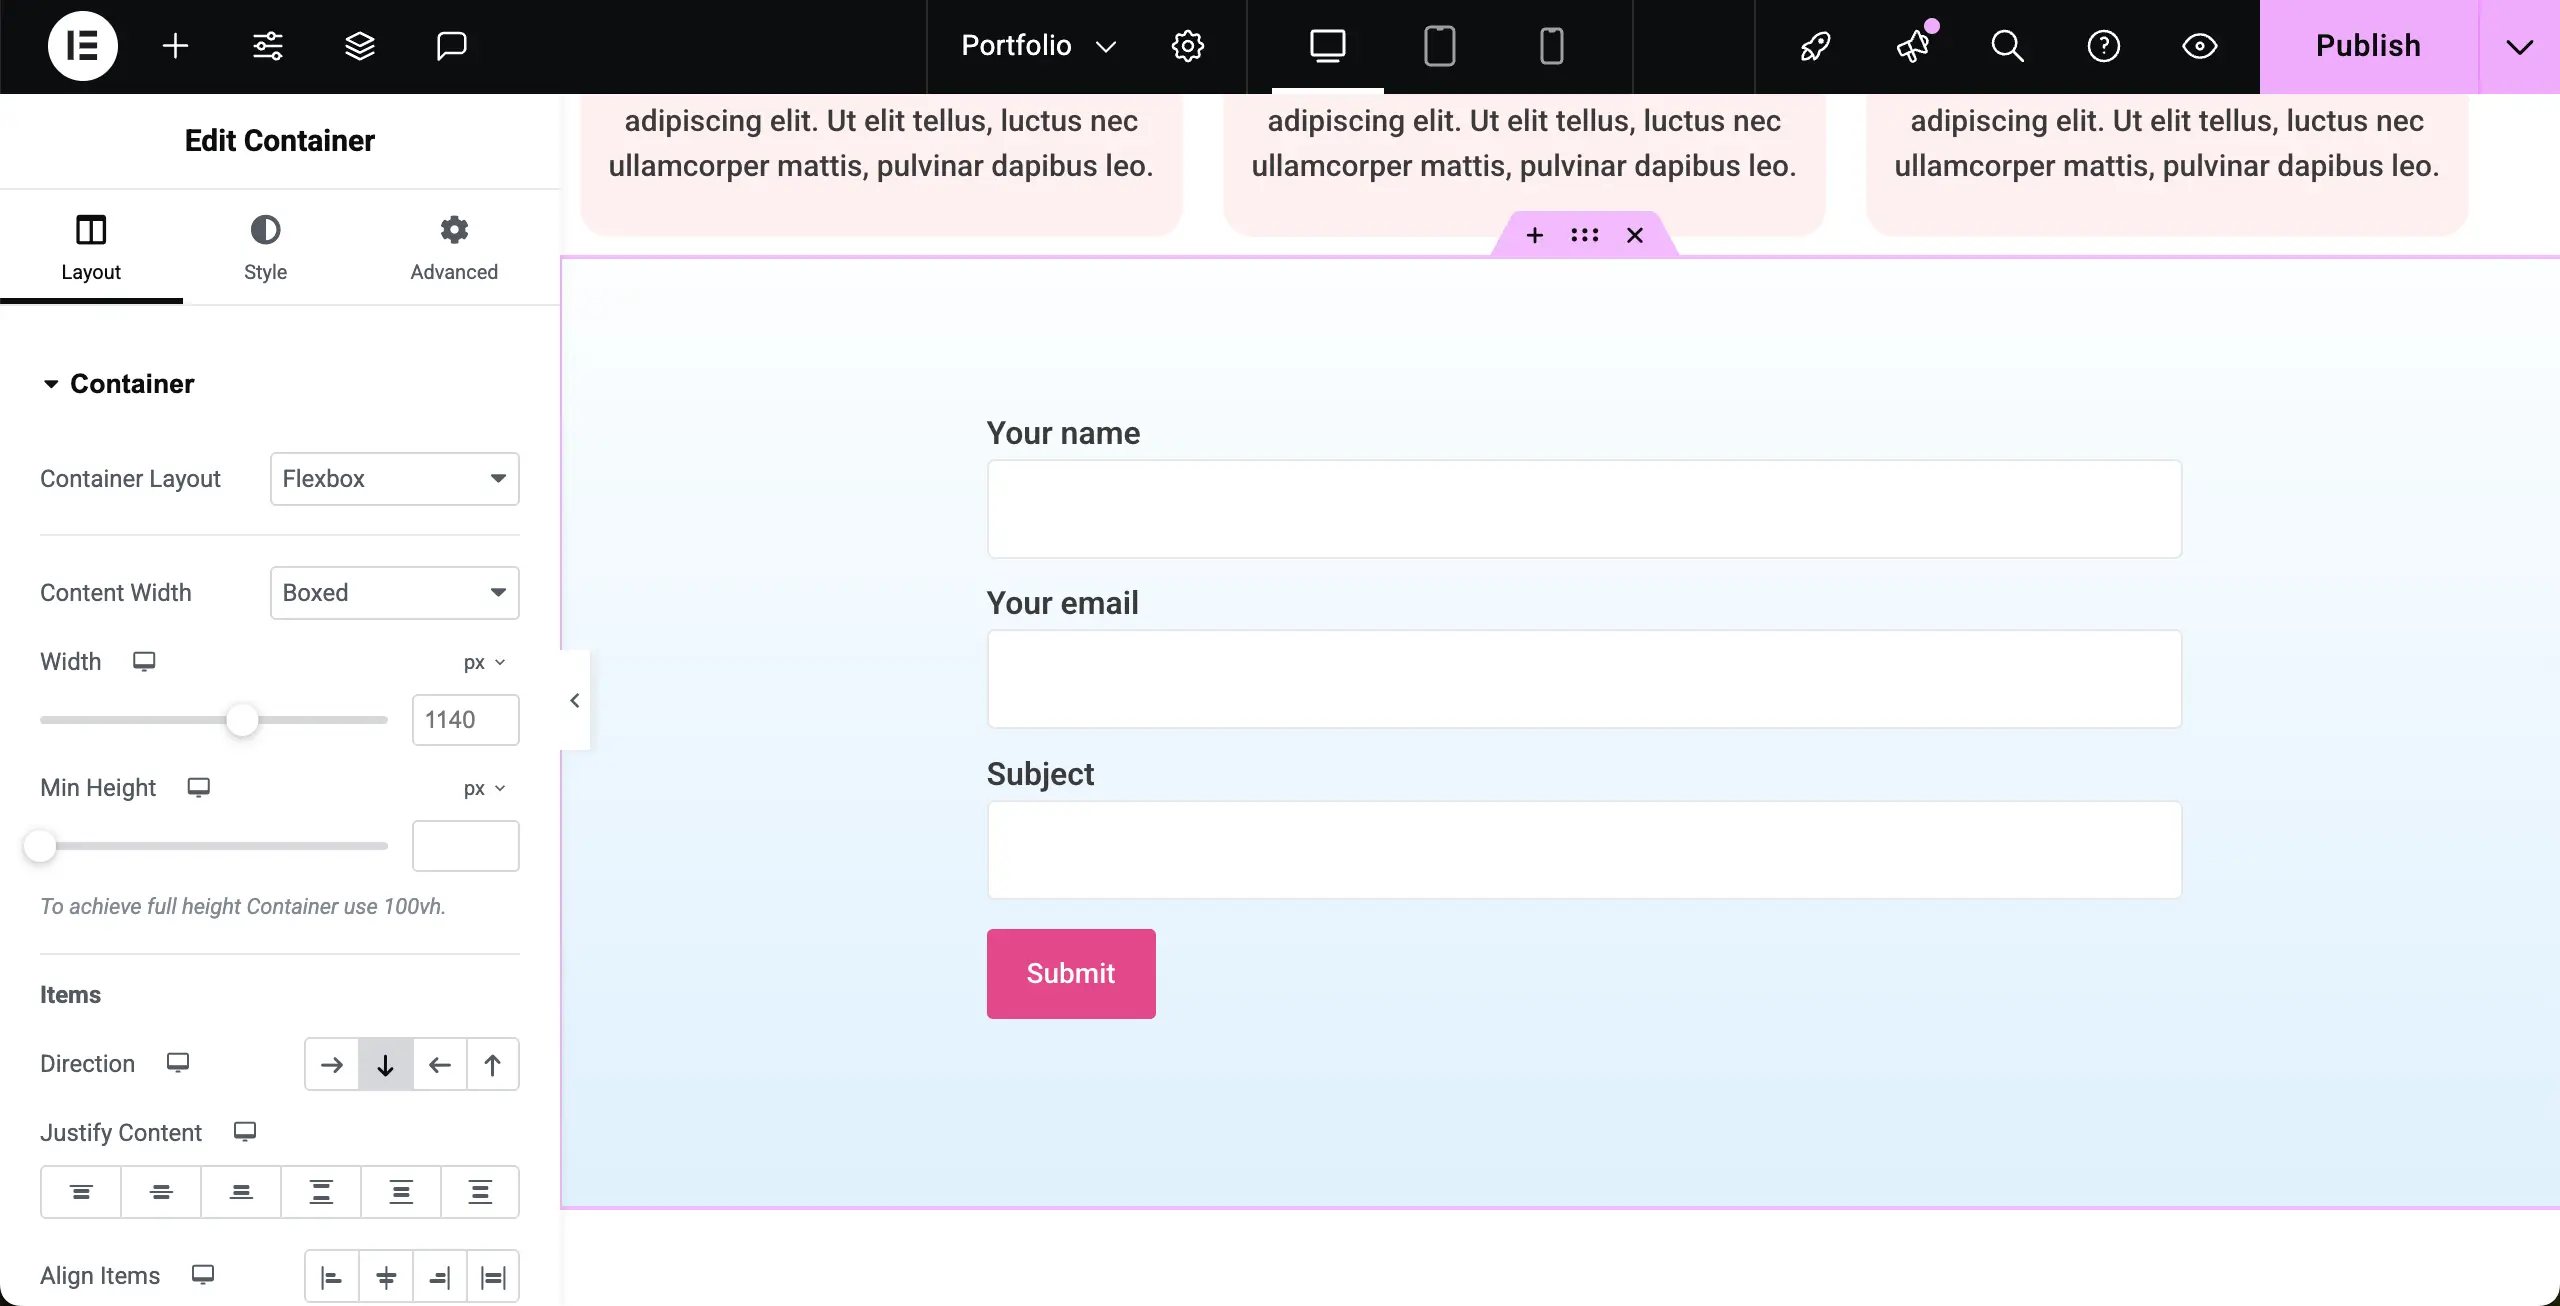Switch to the Advanced tab
This screenshot has height=1306, width=2560.
click(x=454, y=247)
